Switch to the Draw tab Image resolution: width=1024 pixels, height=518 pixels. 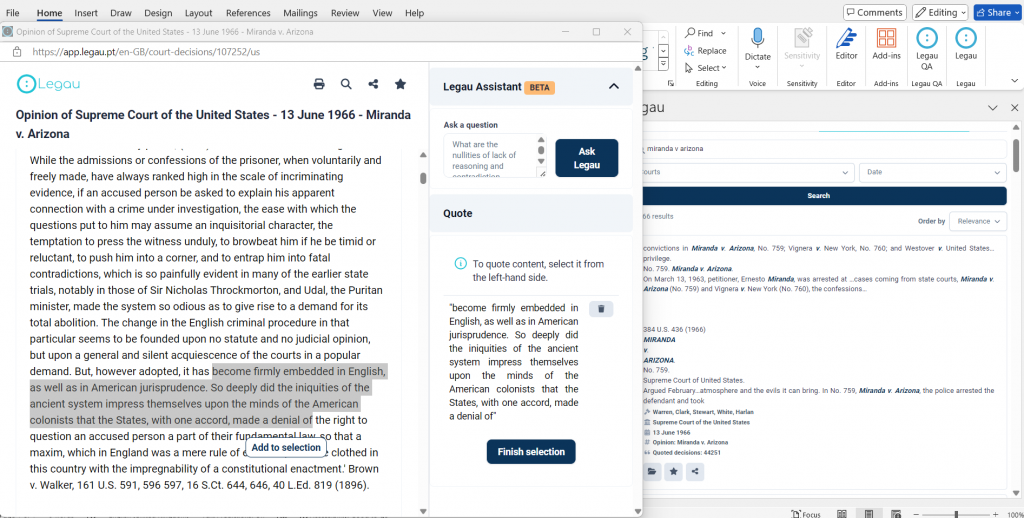121,13
